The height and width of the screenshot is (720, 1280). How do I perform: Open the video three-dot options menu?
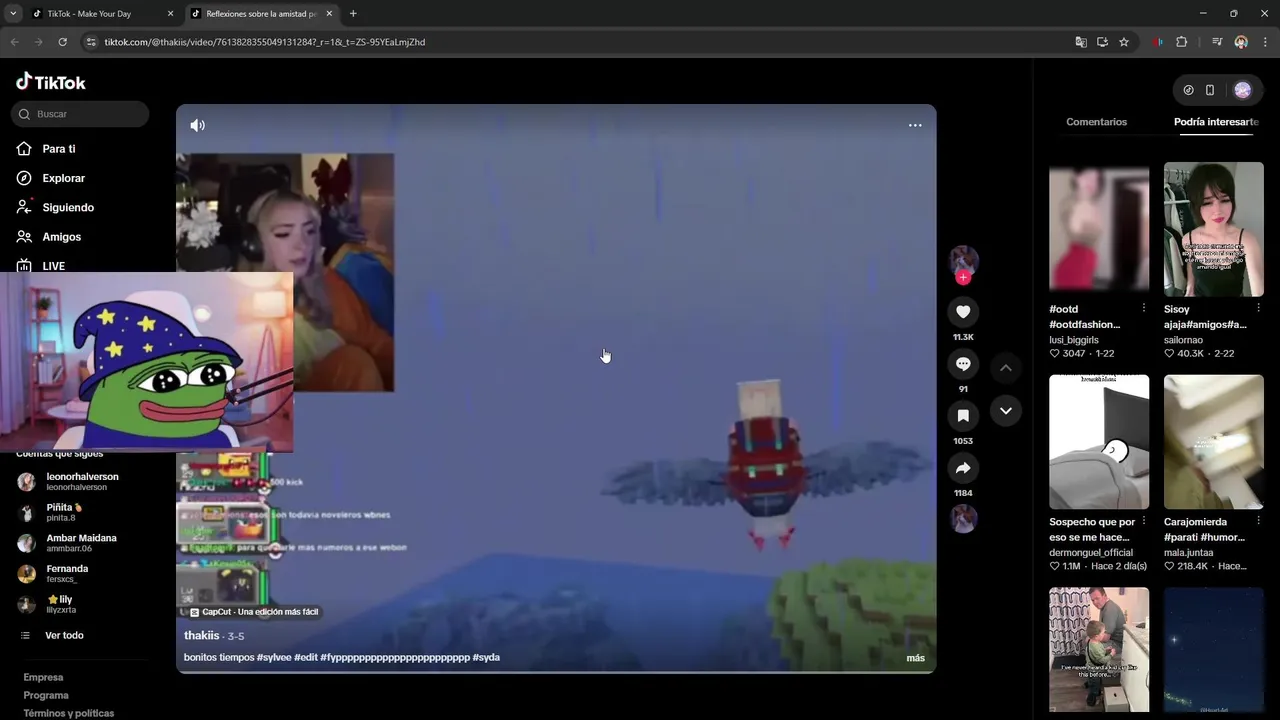tap(915, 125)
